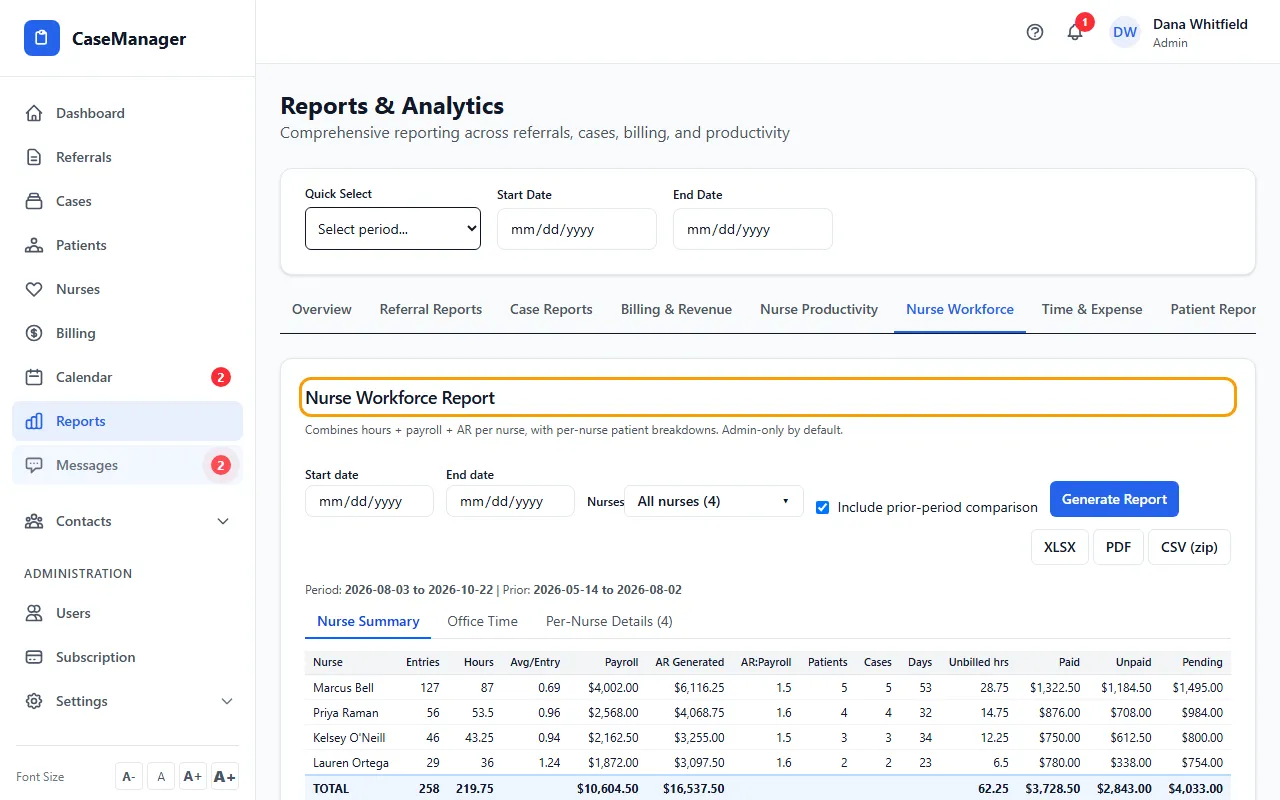
Task: Click the DW user avatar
Action: coord(1125,32)
